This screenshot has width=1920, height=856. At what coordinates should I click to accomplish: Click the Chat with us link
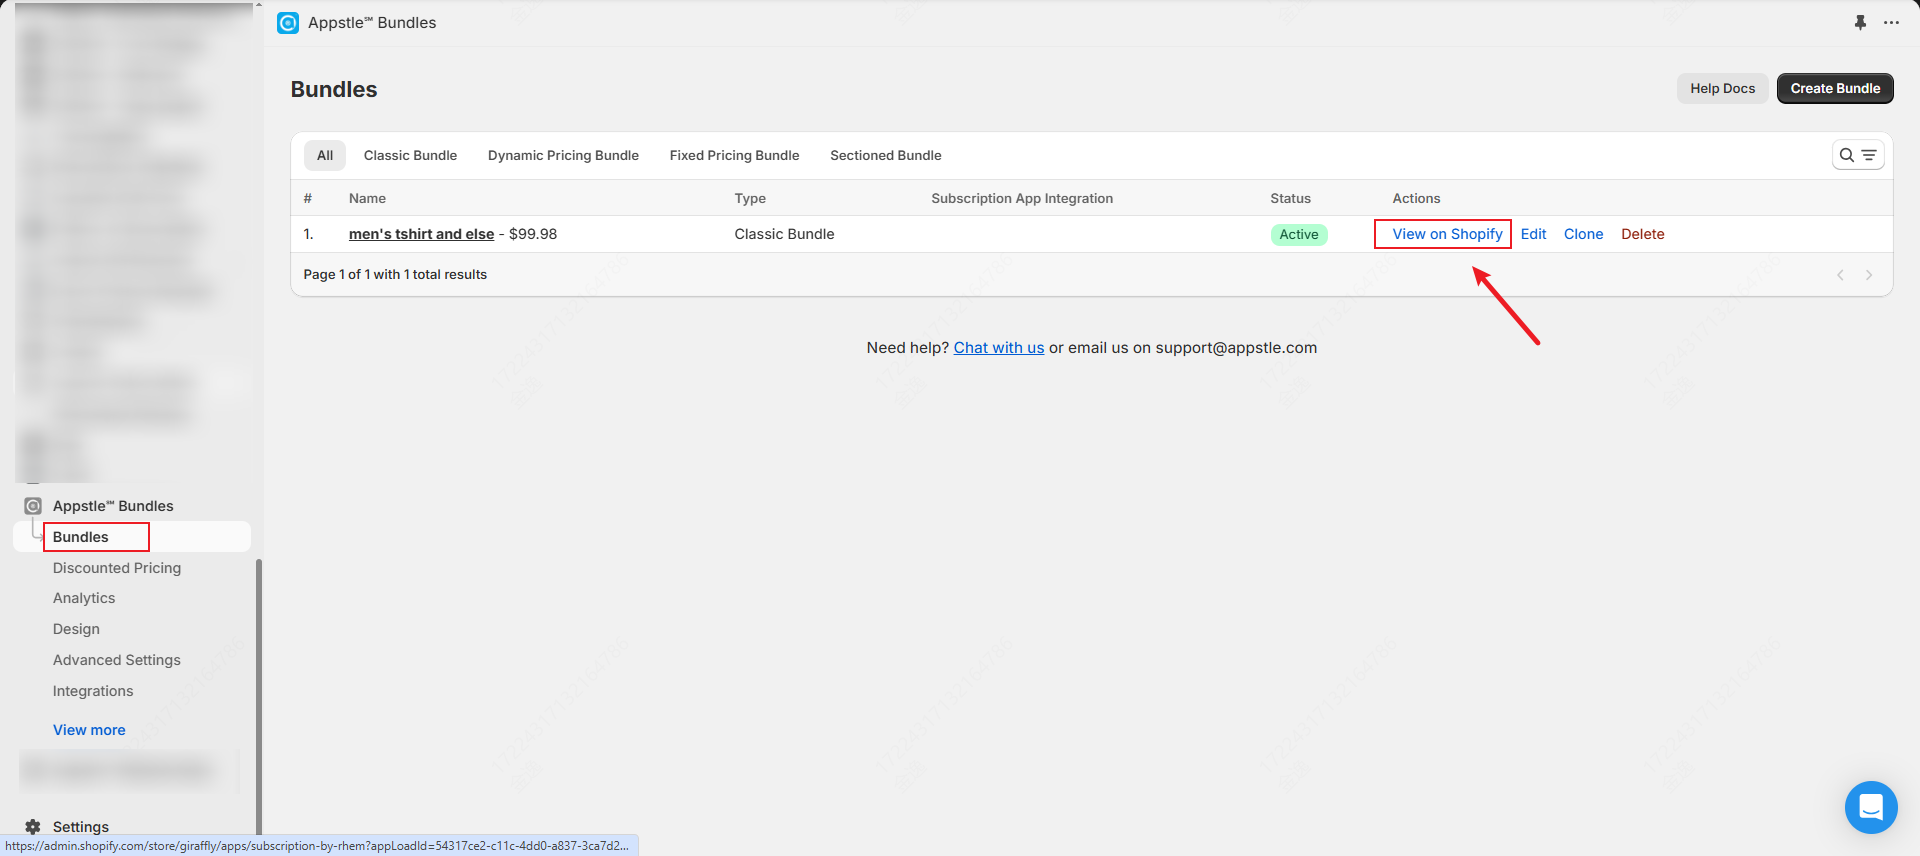998,348
